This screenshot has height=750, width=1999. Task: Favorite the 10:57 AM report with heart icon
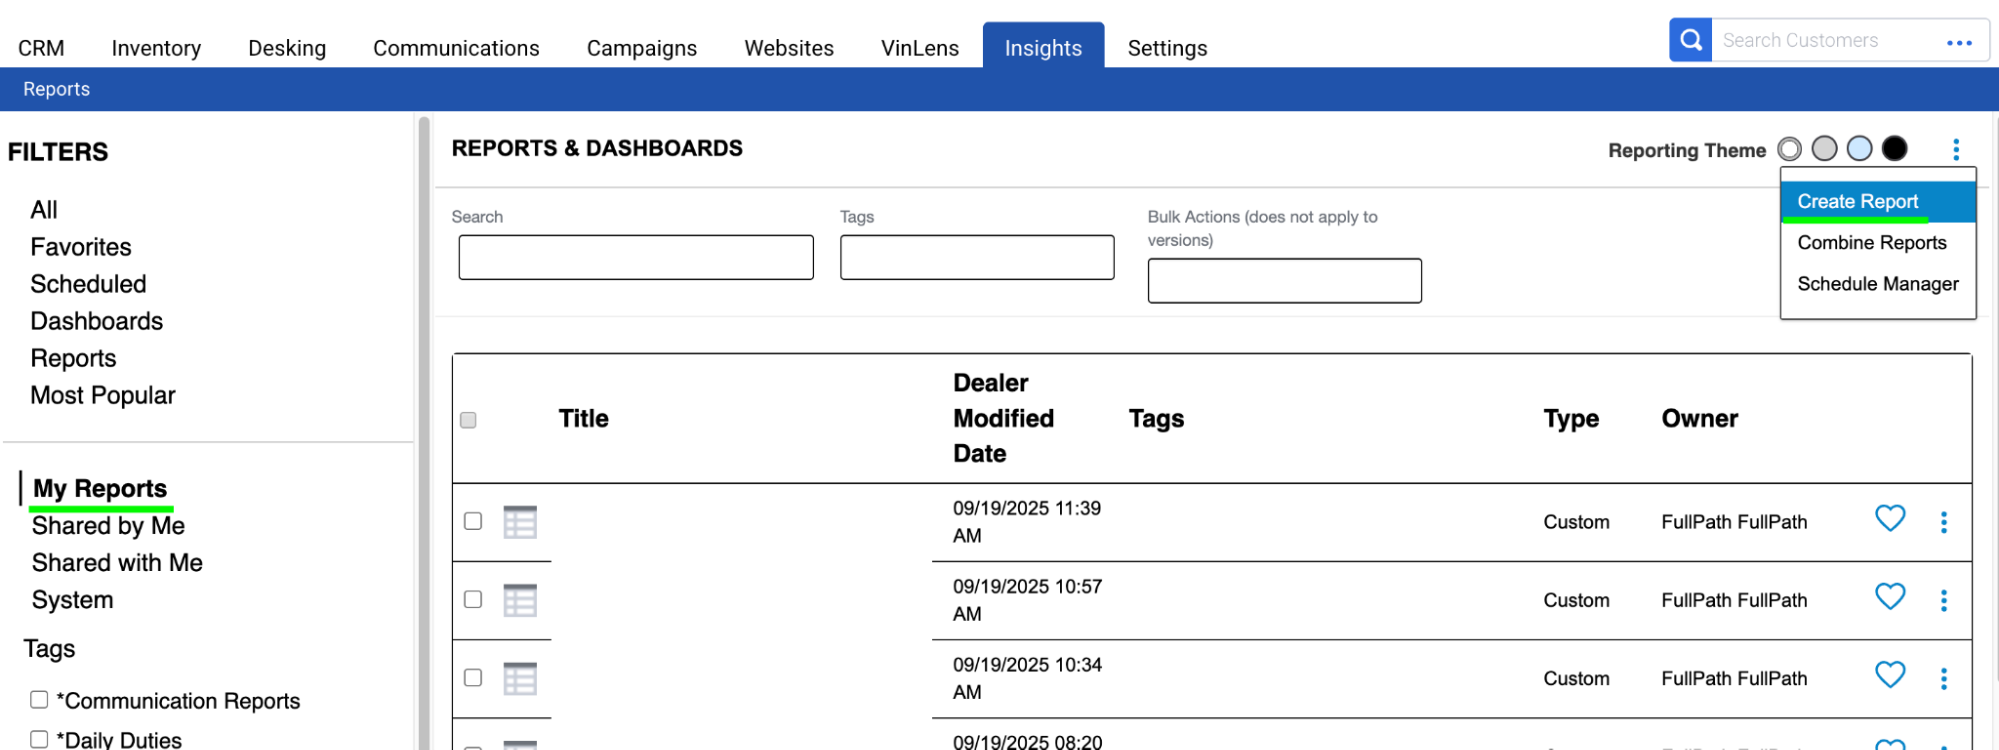click(x=1889, y=596)
